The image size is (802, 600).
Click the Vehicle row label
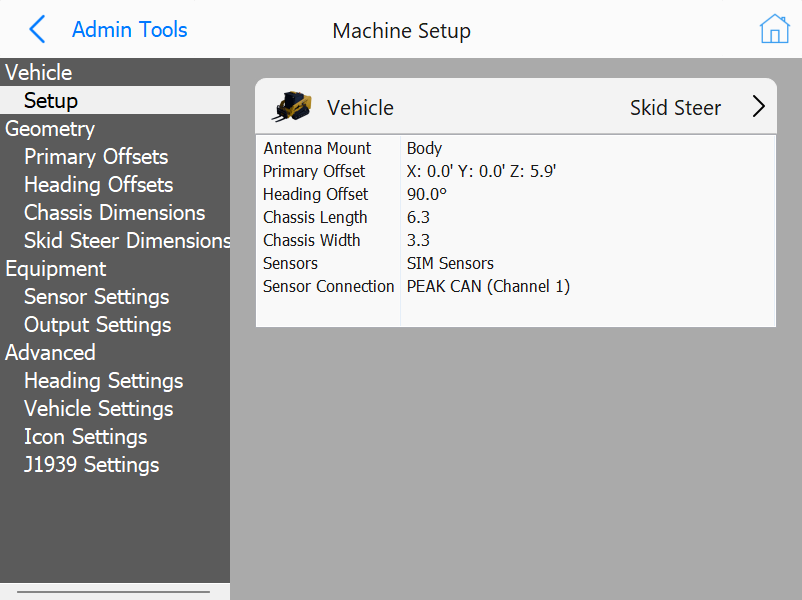pyautogui.click(x=361, y=108)
